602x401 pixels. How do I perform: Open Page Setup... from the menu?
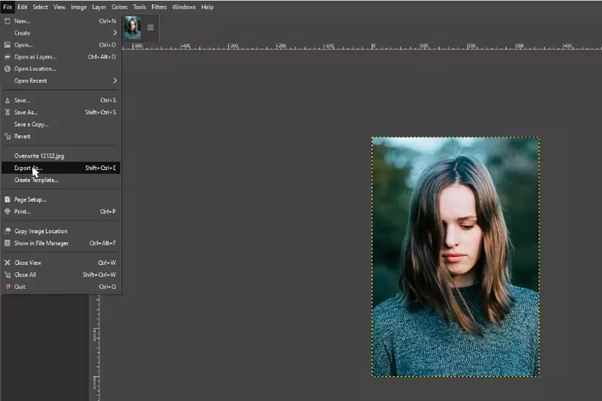[61, 199]
